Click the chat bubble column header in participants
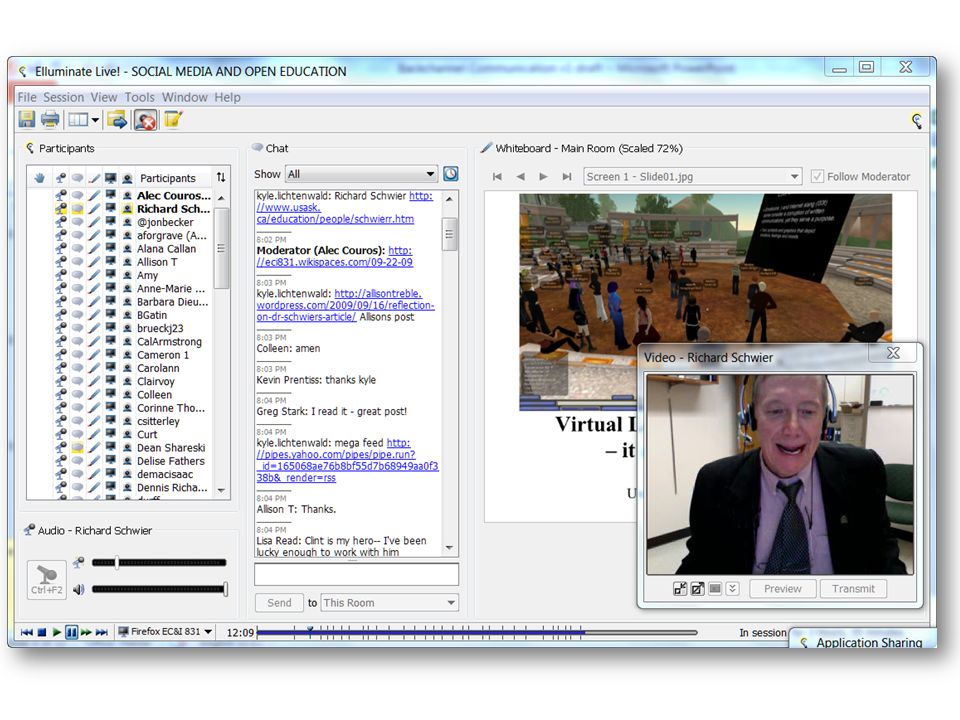The image size is (960, 720). (77, 178)
